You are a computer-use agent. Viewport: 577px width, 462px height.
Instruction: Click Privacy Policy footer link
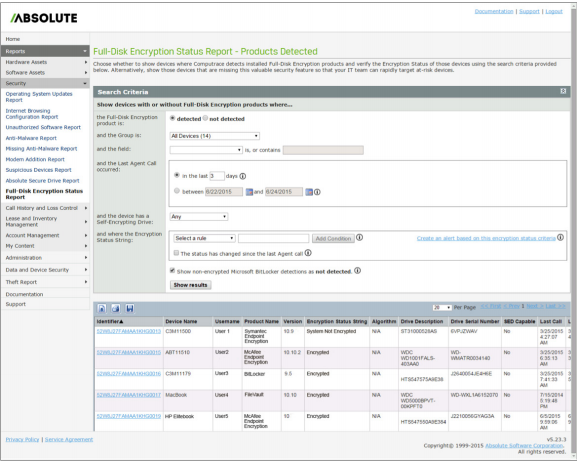22,439
